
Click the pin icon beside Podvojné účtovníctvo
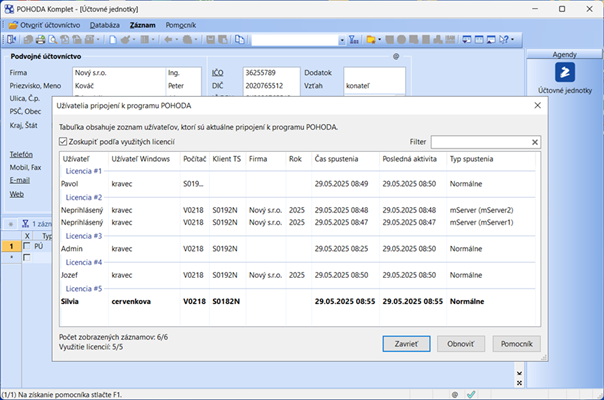[396, 57]
